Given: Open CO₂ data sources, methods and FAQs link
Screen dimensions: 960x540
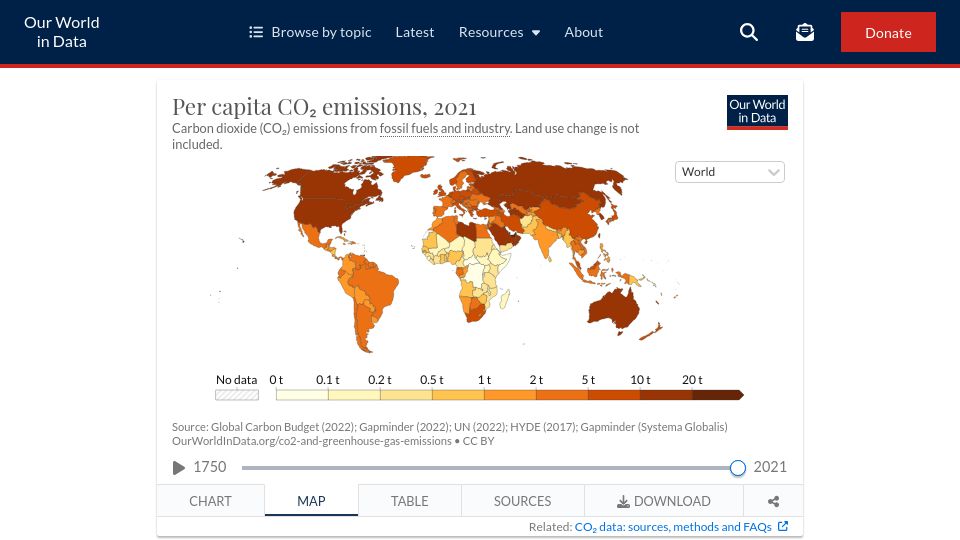Looking at the screenshot, I should coord(681,527).
